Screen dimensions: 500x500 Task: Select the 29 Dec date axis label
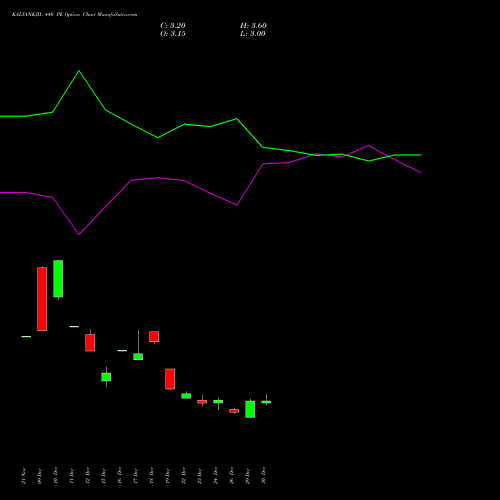point(248,476)
